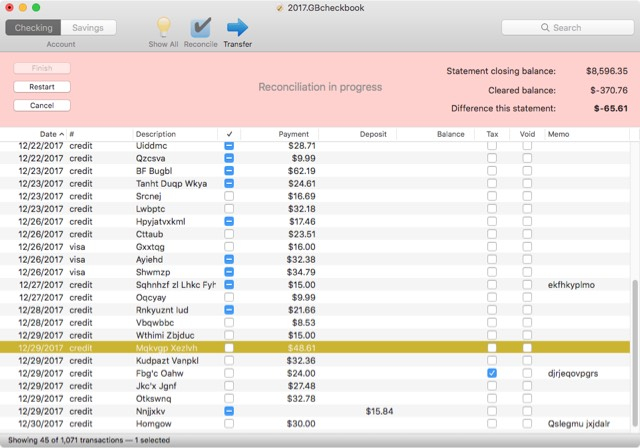Image resolution: width=640 pixels, height=448 pixels.
Task: Switch to the Savings account tab
Action: coord(88,28)
